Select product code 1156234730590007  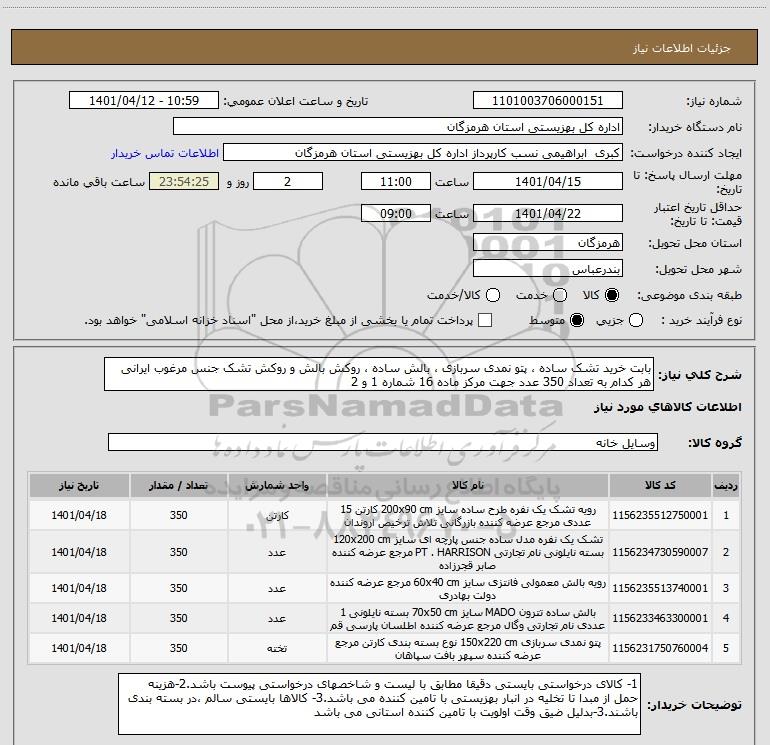click(660, 552)
